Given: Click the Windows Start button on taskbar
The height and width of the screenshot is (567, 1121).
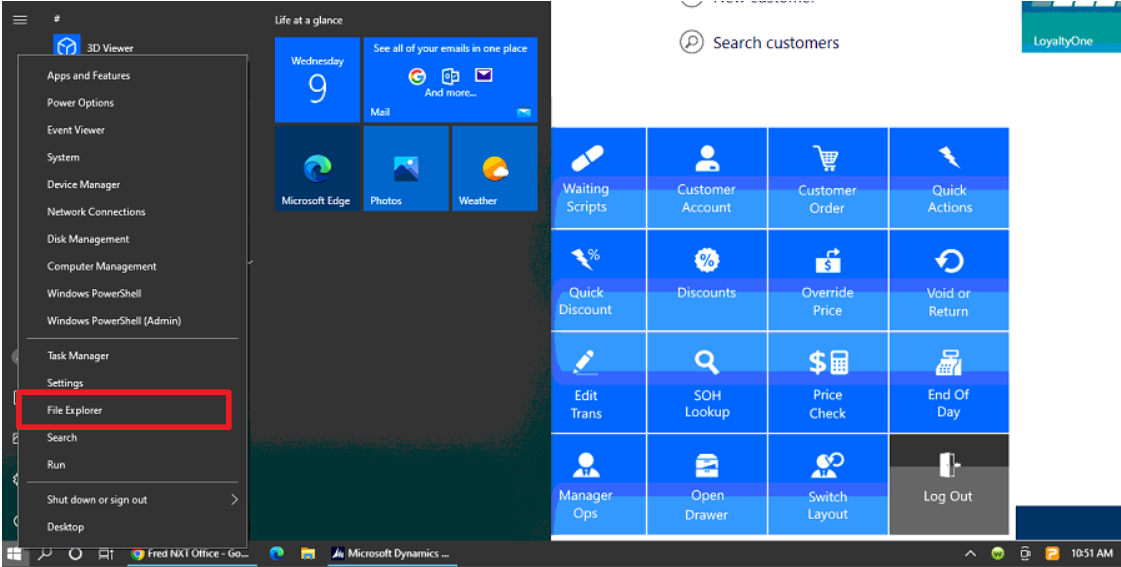Looking at the screenshot, I should tap(15, 553).
